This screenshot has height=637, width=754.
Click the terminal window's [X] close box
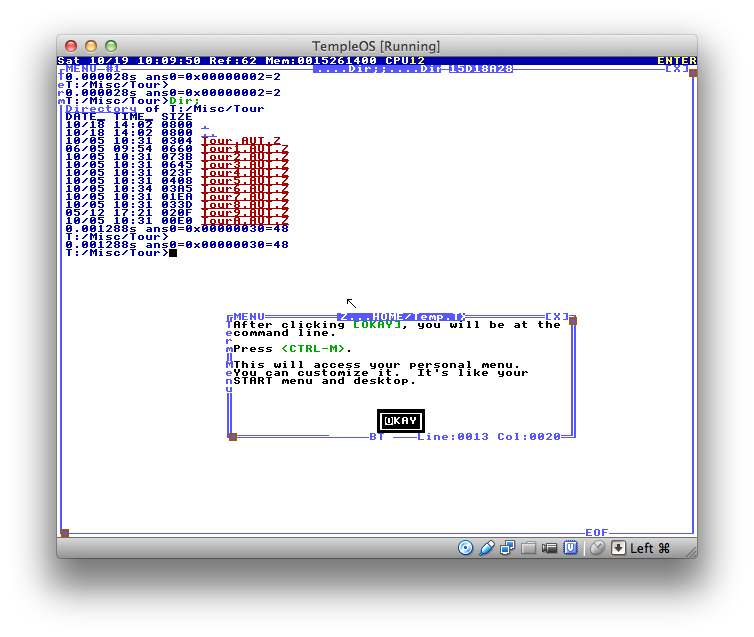pyautogui.click(x=676, y=69)
